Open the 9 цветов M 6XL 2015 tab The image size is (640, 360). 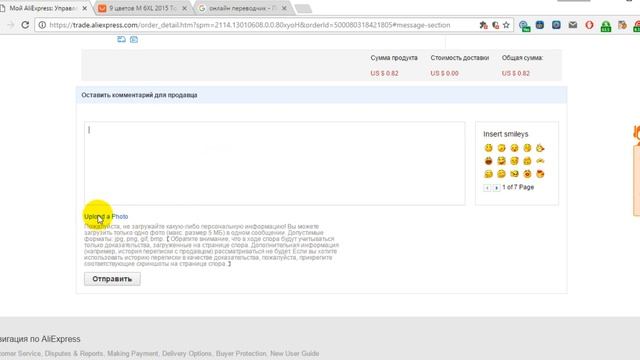tap(143, 8)
